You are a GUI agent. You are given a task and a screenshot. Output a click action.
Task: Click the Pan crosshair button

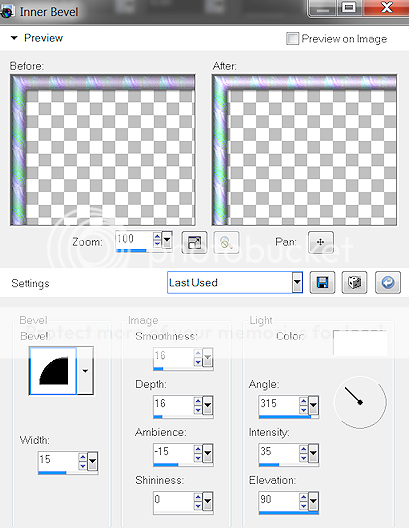(x=320, y=242)
